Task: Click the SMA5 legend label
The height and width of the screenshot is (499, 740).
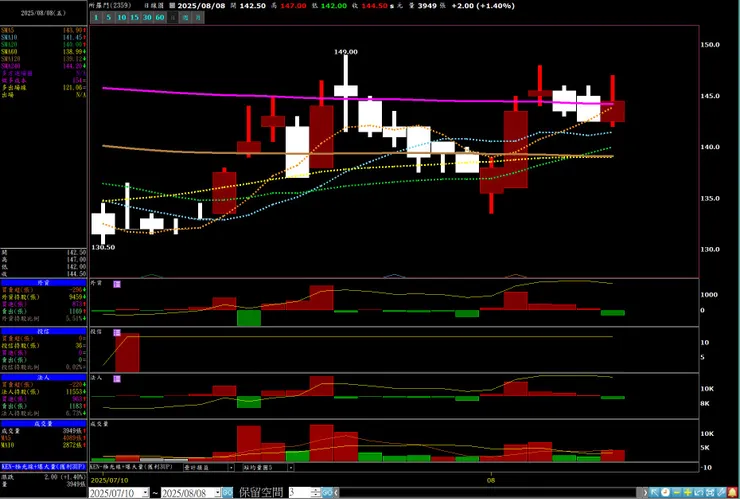Action: 8,30
